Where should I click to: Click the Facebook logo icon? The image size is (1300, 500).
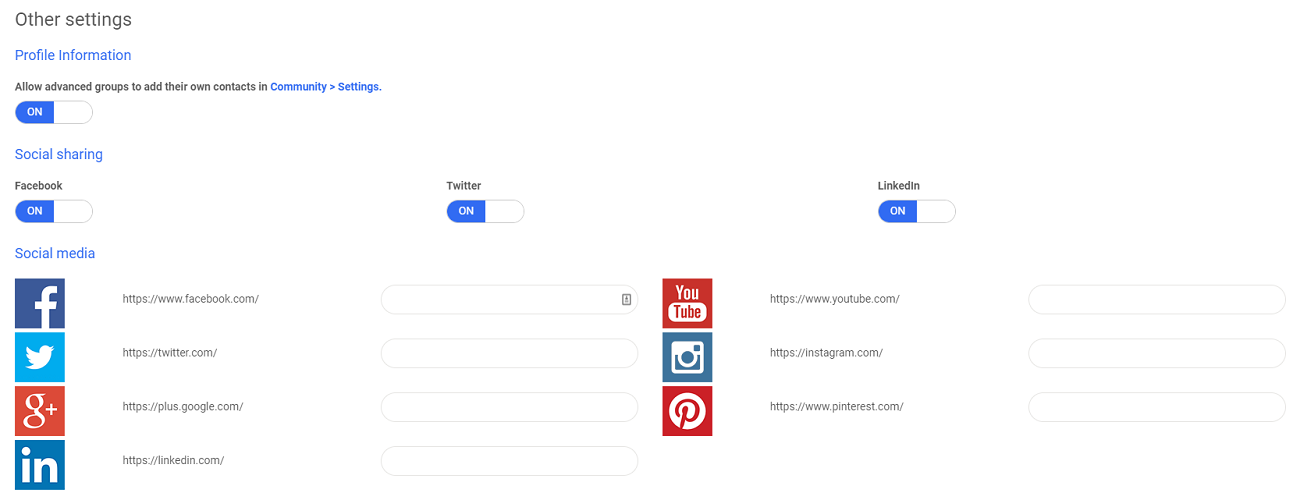40,304
